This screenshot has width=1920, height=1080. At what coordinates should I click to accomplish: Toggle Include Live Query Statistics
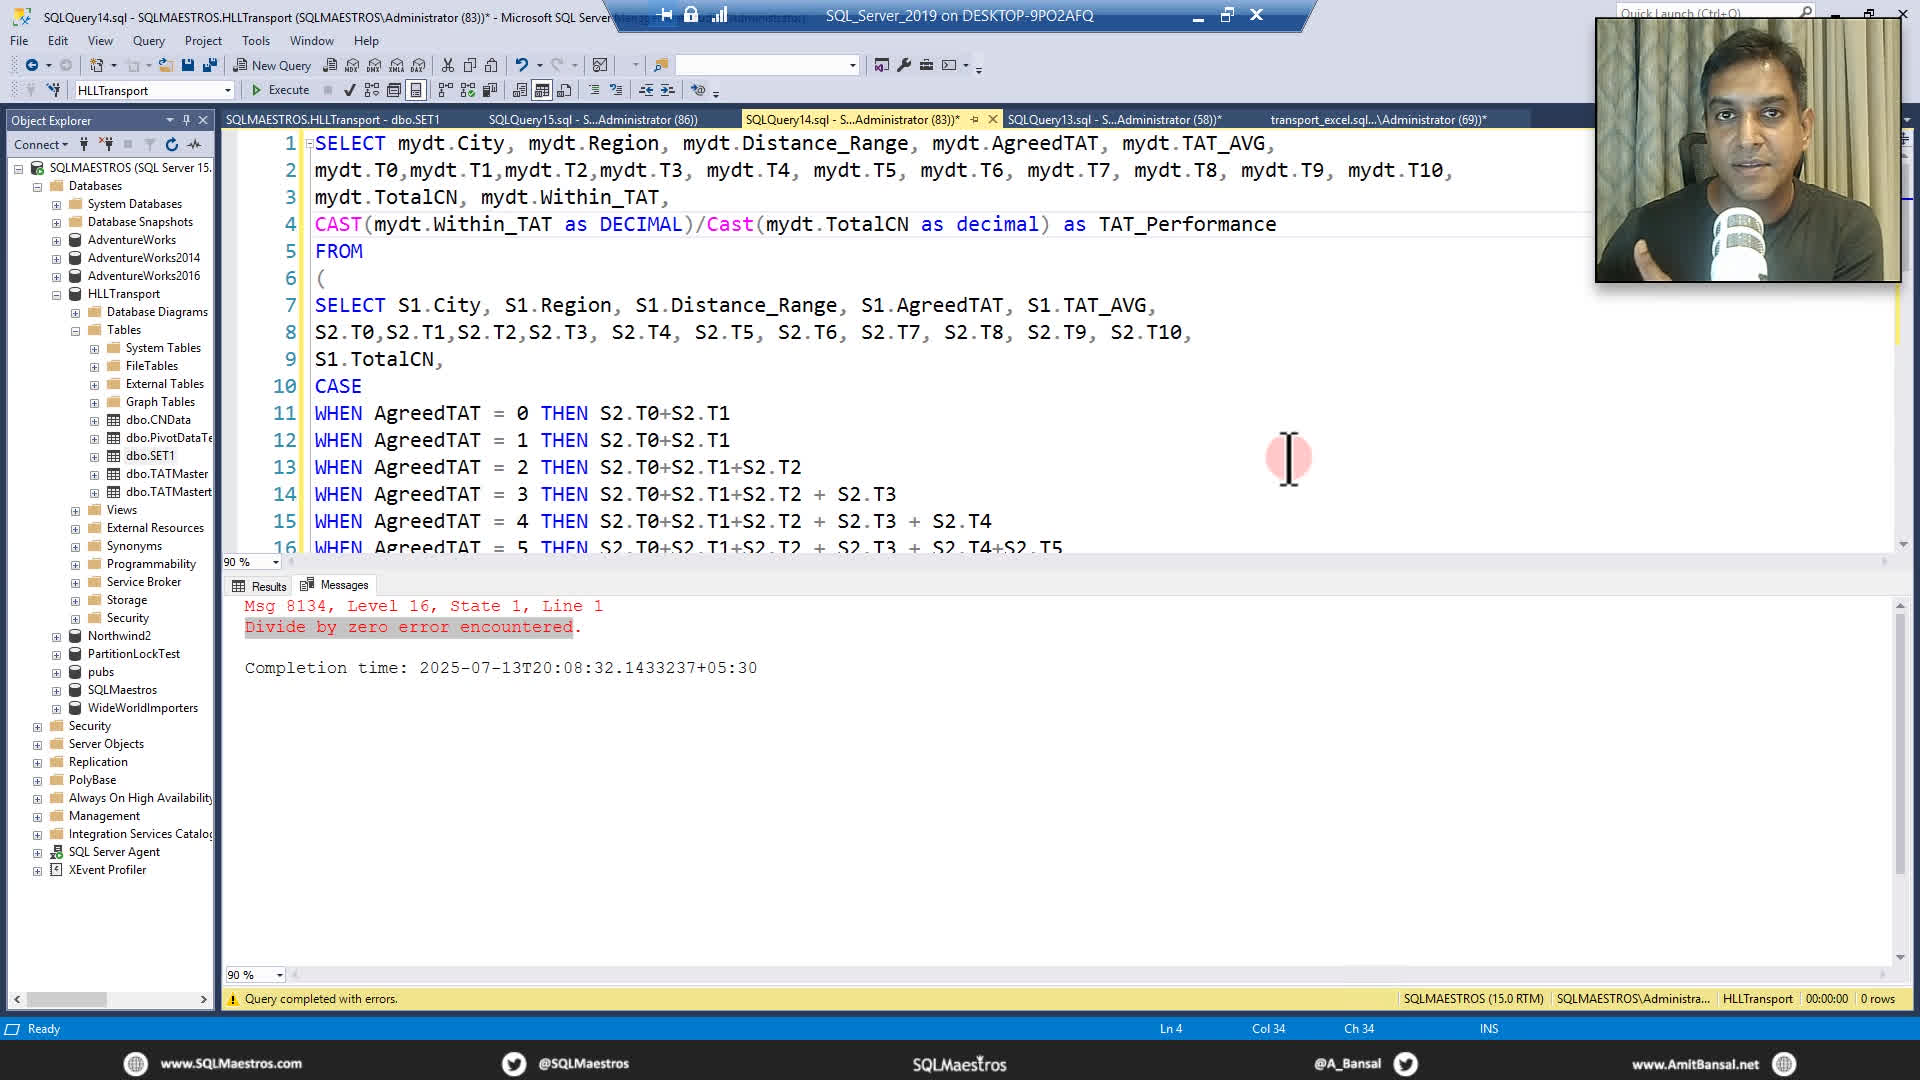468,90
